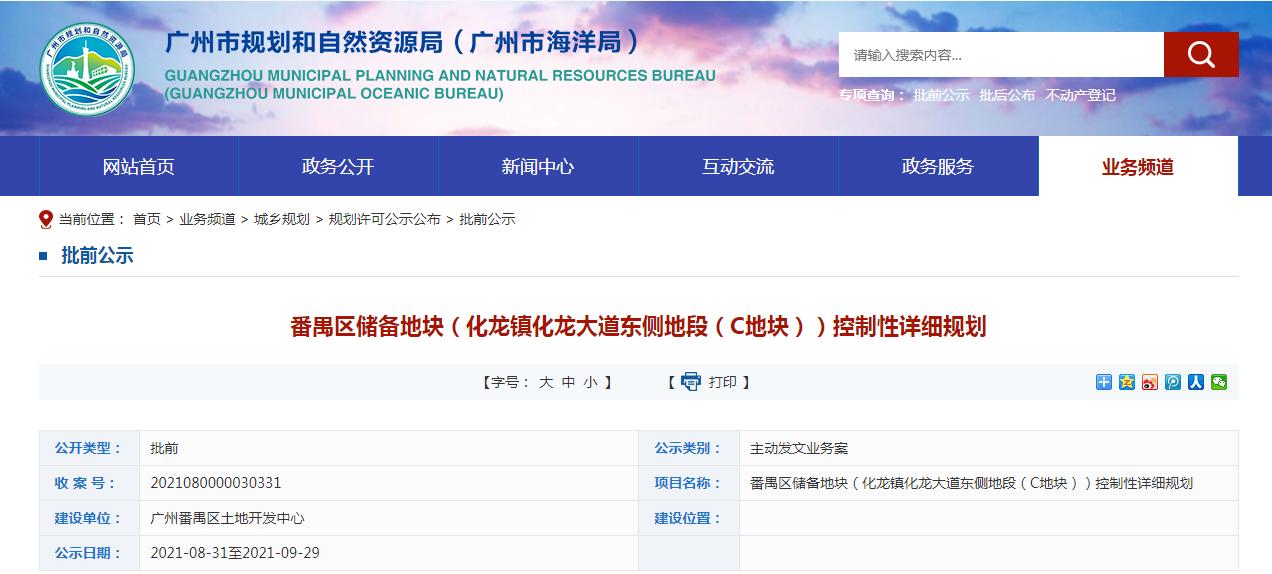This screenshot has width=1272, height=574.
Task: Click the 公示日期 label cell
Action: [89, 553]
